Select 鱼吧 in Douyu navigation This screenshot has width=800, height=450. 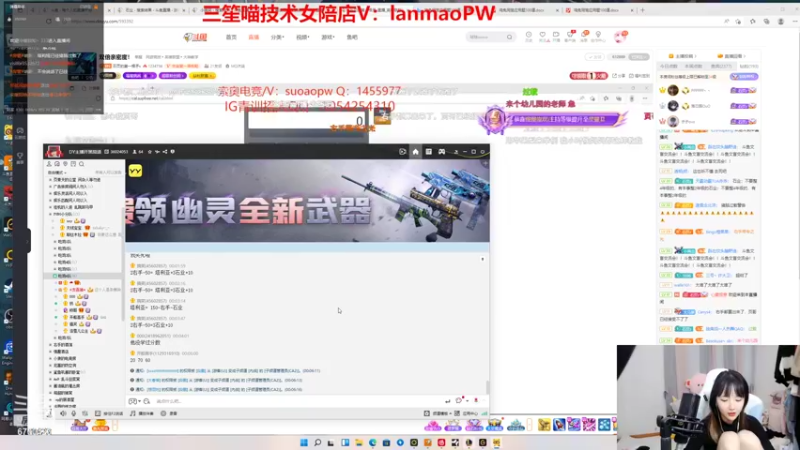pyautogui.click(x=352, y=37)
